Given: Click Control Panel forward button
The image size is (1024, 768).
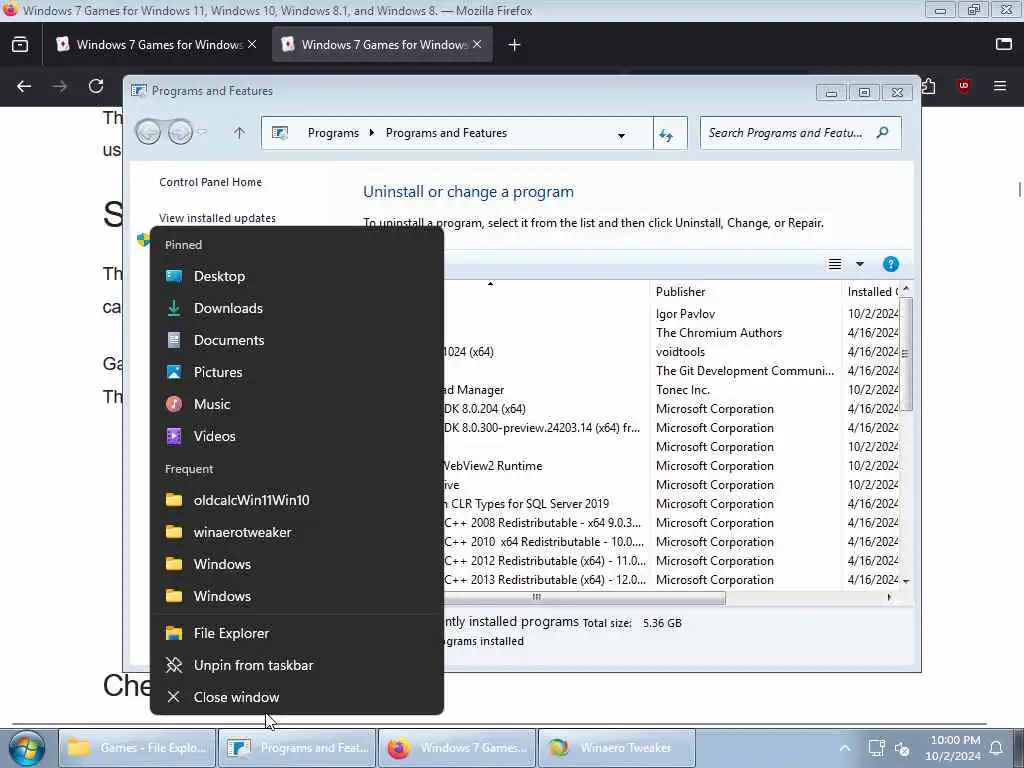Looking at the screenshot, I should pos(180,133).
